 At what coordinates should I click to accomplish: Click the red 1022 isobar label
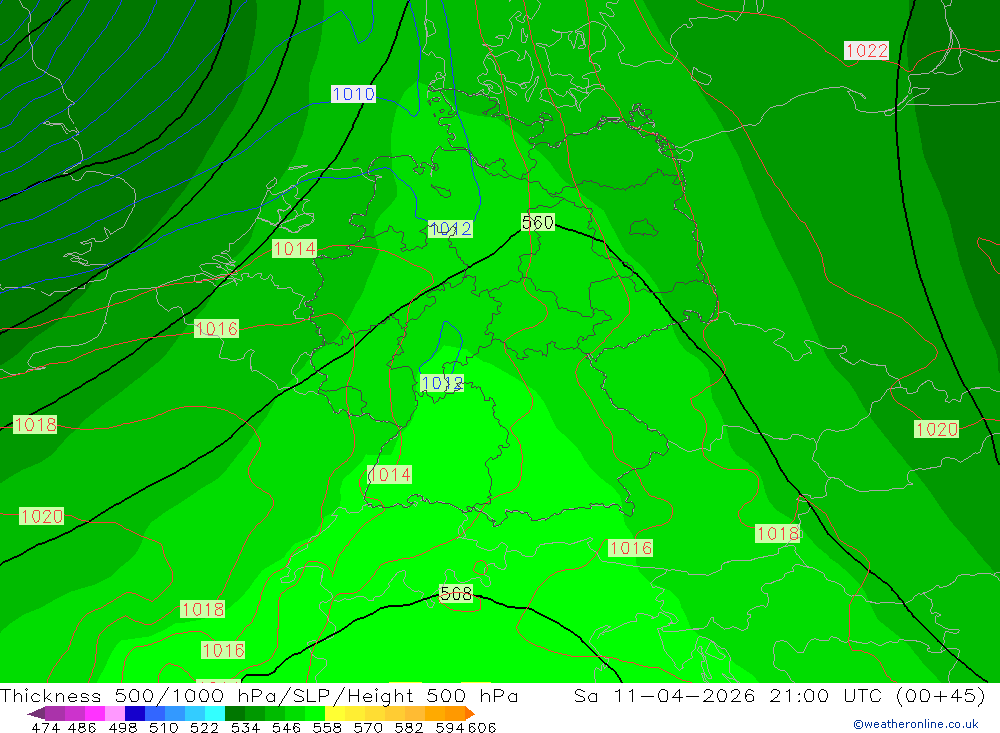pyautogui.click(x=866, y=50)
